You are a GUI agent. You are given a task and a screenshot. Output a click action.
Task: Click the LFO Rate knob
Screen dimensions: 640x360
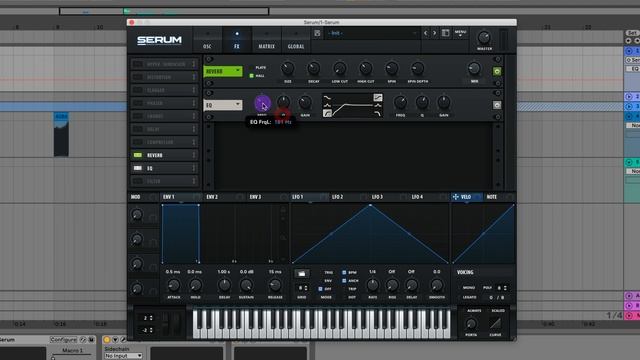372,285
